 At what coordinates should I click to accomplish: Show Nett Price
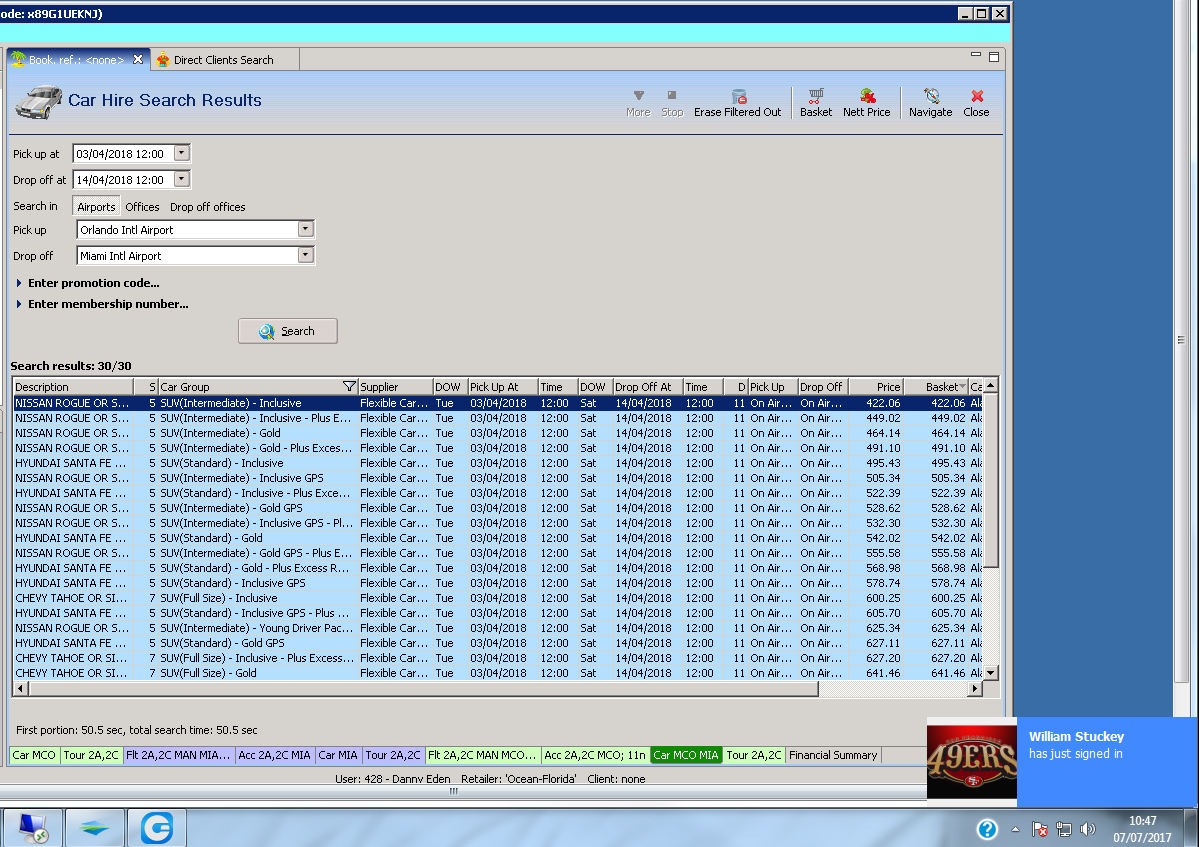coord(866,102)
